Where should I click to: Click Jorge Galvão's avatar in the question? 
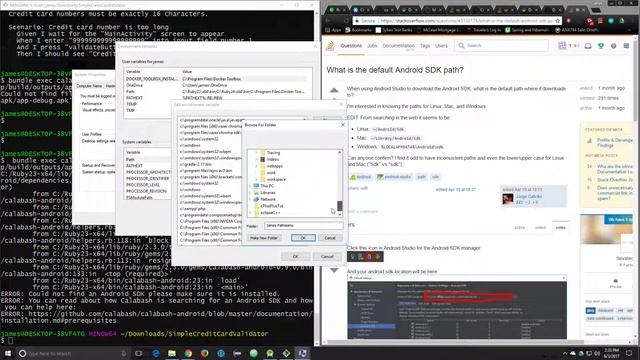pos(507,199)
